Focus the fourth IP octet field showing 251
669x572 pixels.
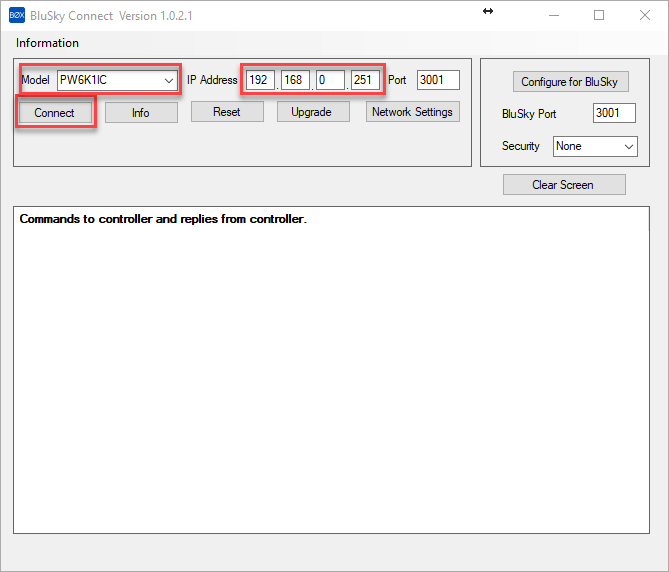pos(365,80)
